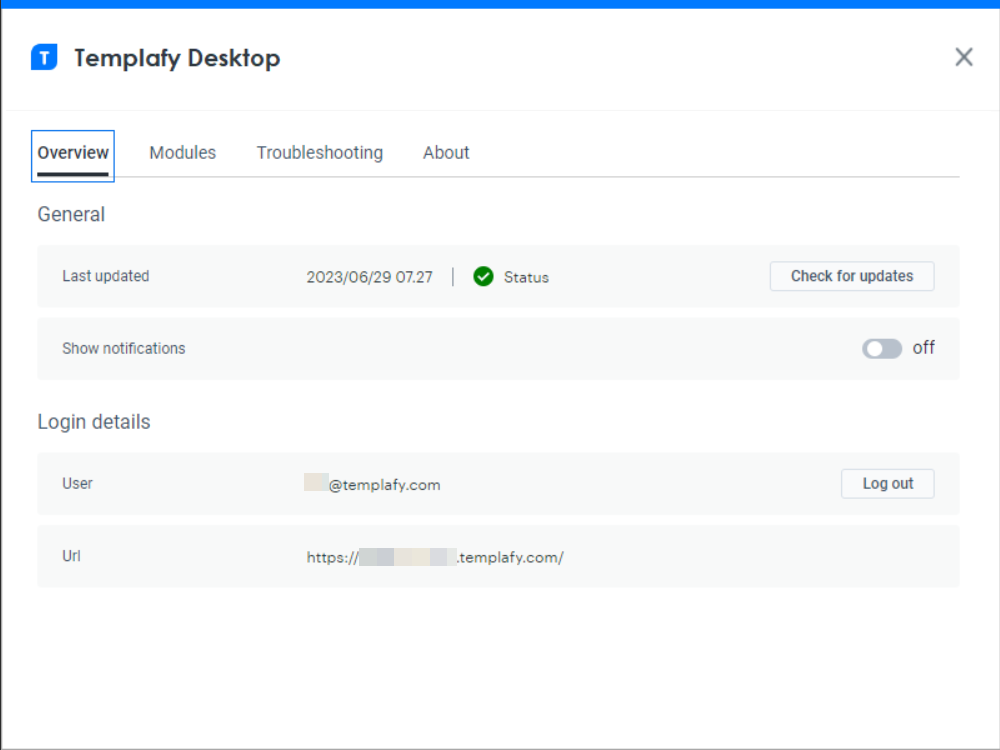Viewport: 1000px width, 750px height.
Task: Click the Status label text
Action: click(x=526, y=277)
